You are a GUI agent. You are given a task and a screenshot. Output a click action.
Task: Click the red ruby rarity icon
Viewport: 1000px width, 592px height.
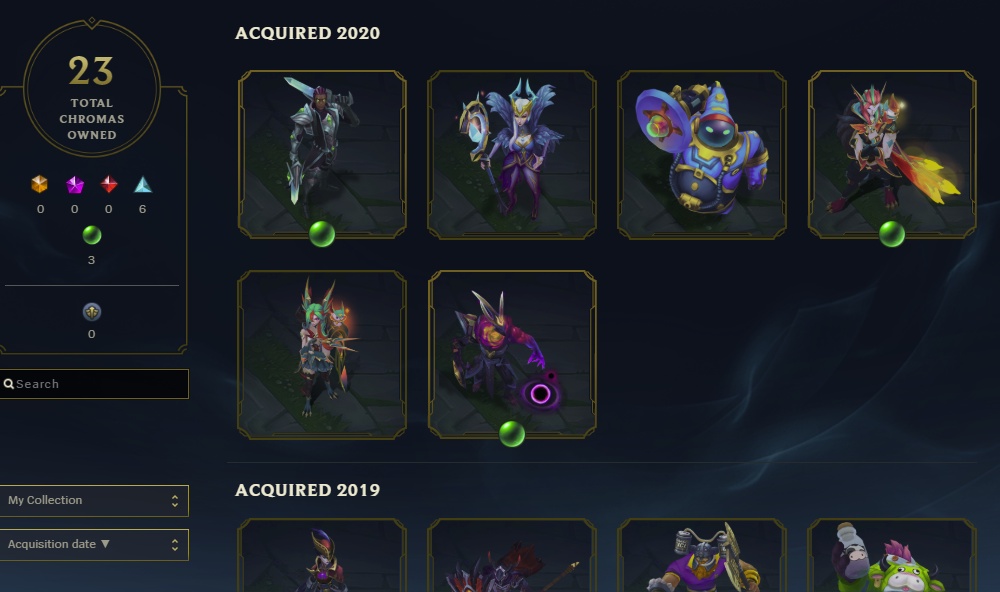coord(109,184)
